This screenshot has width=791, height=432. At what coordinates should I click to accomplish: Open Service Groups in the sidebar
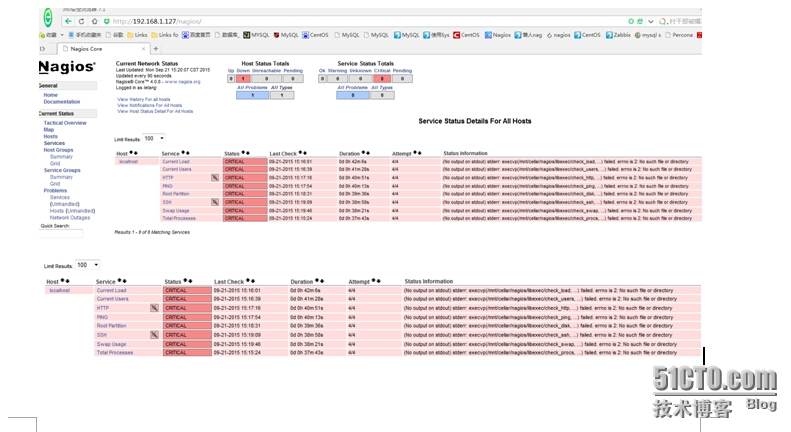[x=62, y=170]
